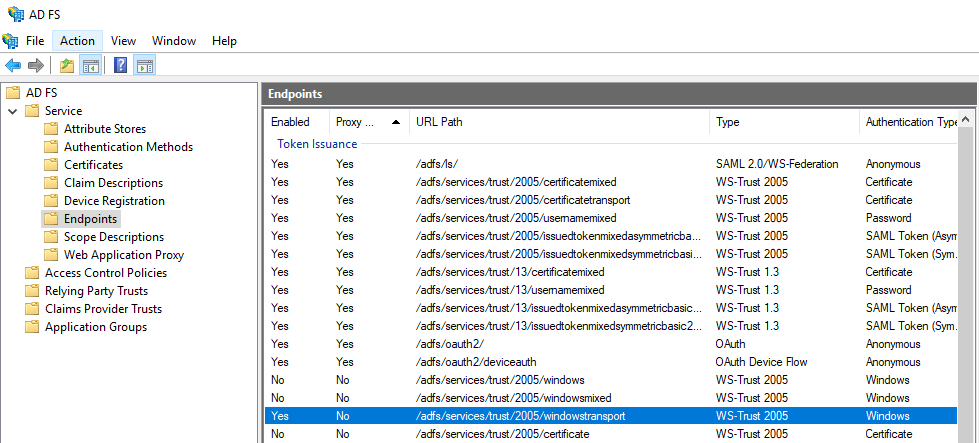
Task: Click SAML 2.0/WS-Federation type cell
Action: 777,164
